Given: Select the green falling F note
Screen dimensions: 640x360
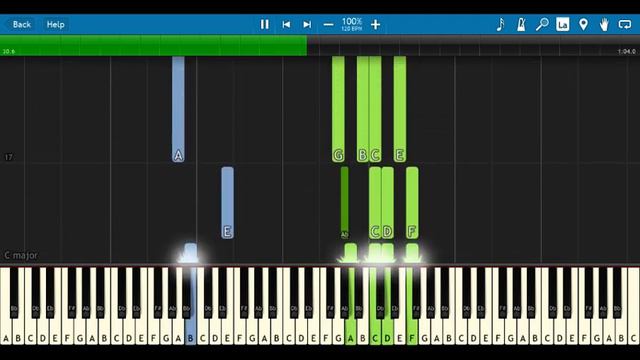Looking at the screenshot, I should (412, 203).
